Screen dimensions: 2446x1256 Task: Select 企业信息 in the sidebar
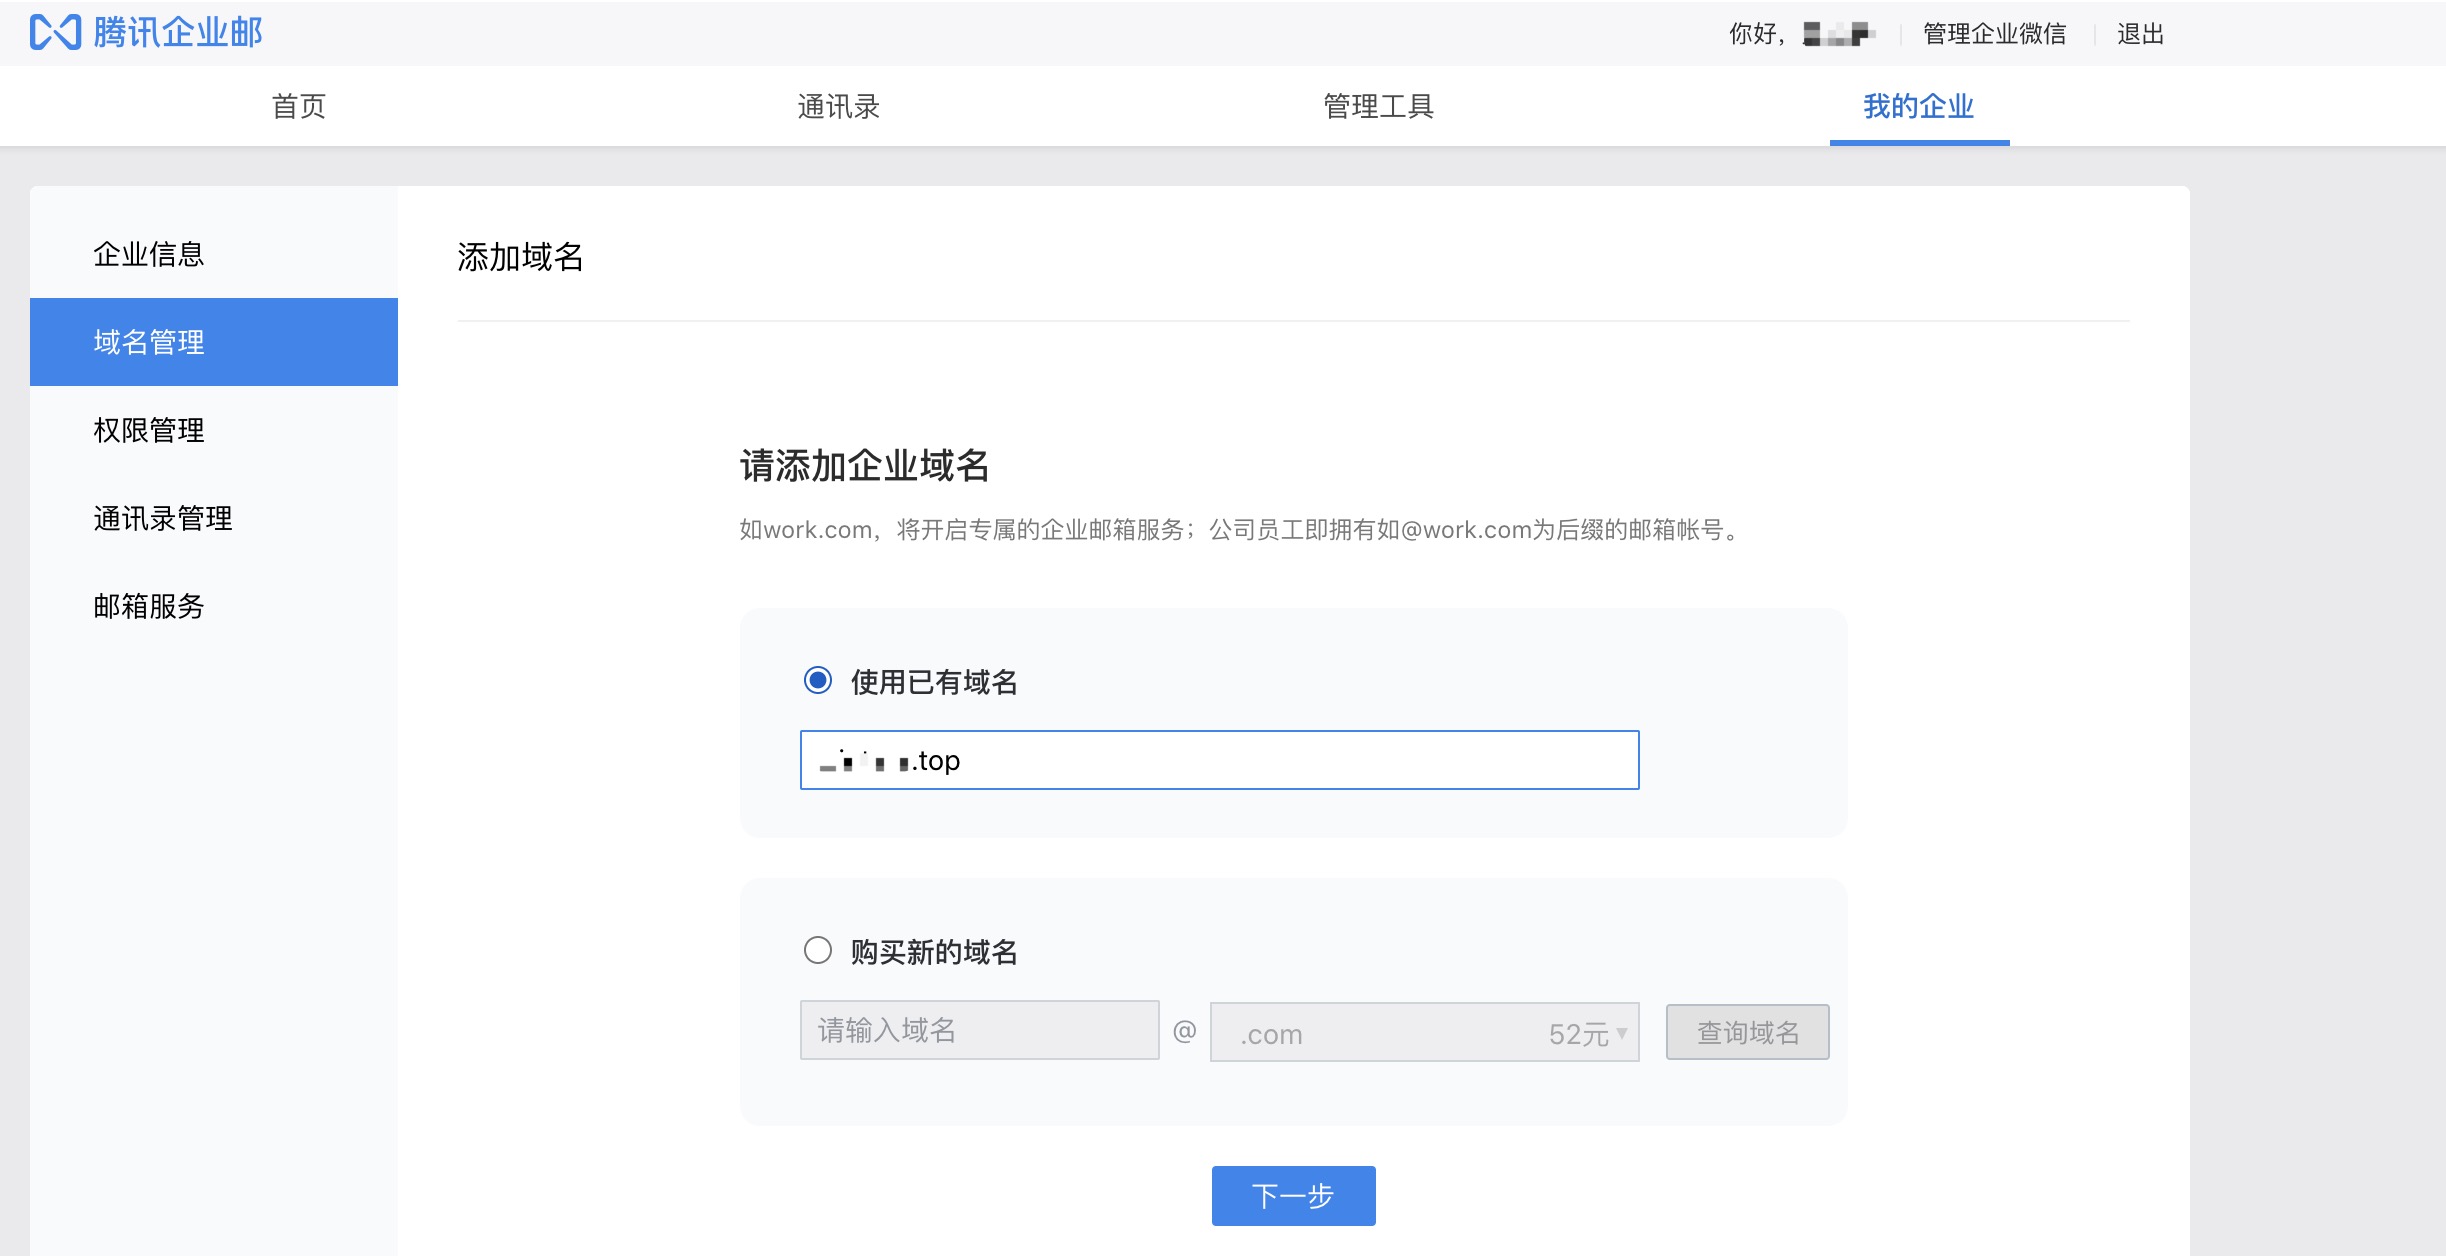click(x=149, y=254)
